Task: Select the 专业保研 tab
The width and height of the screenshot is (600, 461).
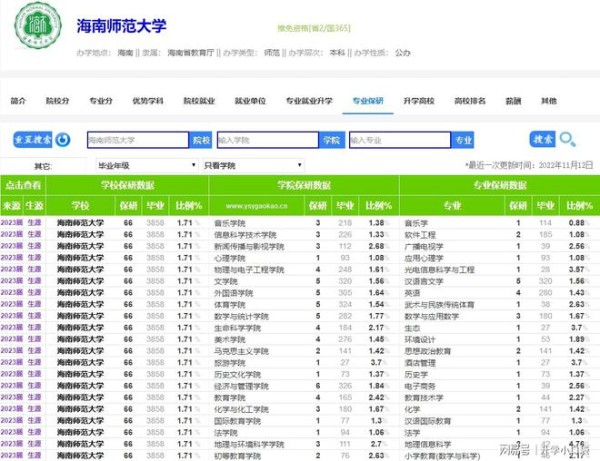Action: click(x=368, y=101)
